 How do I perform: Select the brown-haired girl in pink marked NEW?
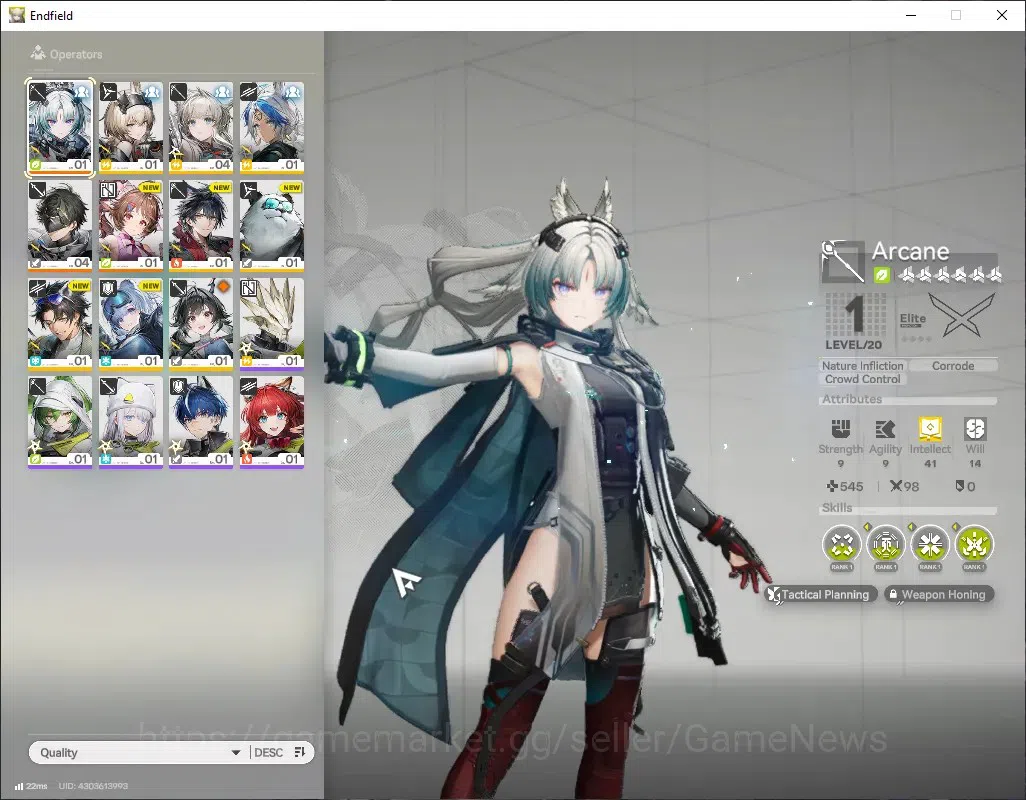[131, 226]
